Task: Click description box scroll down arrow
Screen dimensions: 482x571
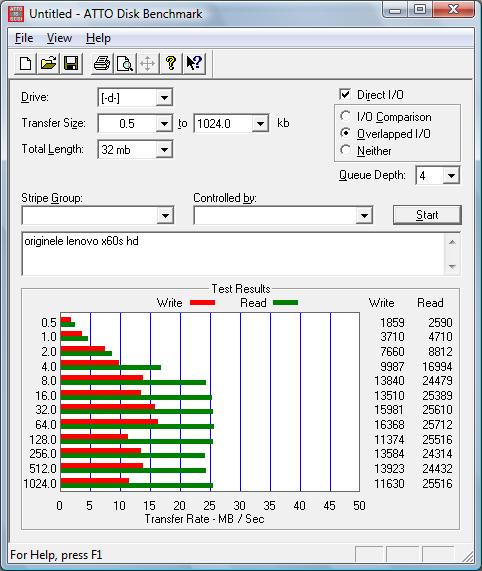Action: pyautogui.click(x=452, y=266)
